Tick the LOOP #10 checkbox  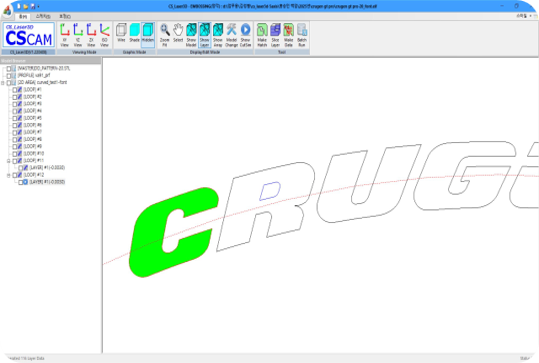pos(15,154)
